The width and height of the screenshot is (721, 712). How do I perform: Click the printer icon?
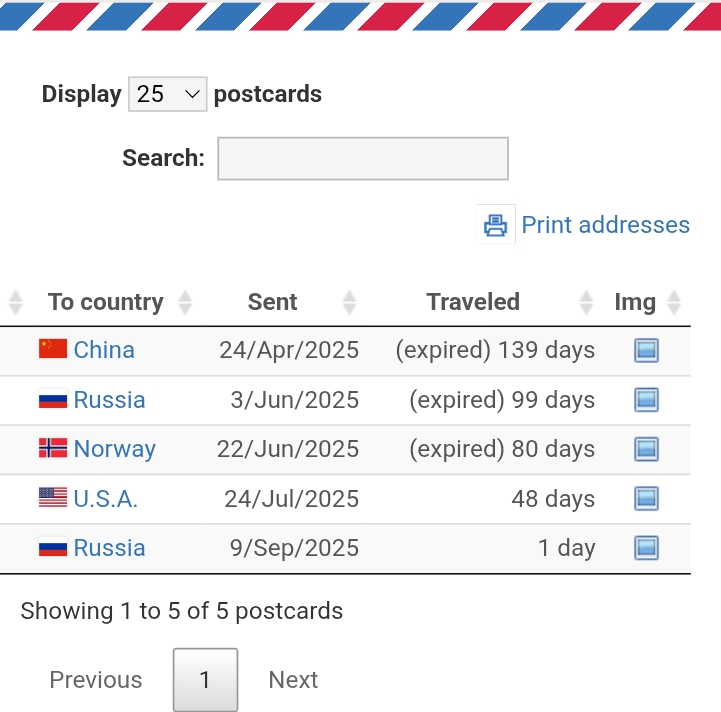495,225
